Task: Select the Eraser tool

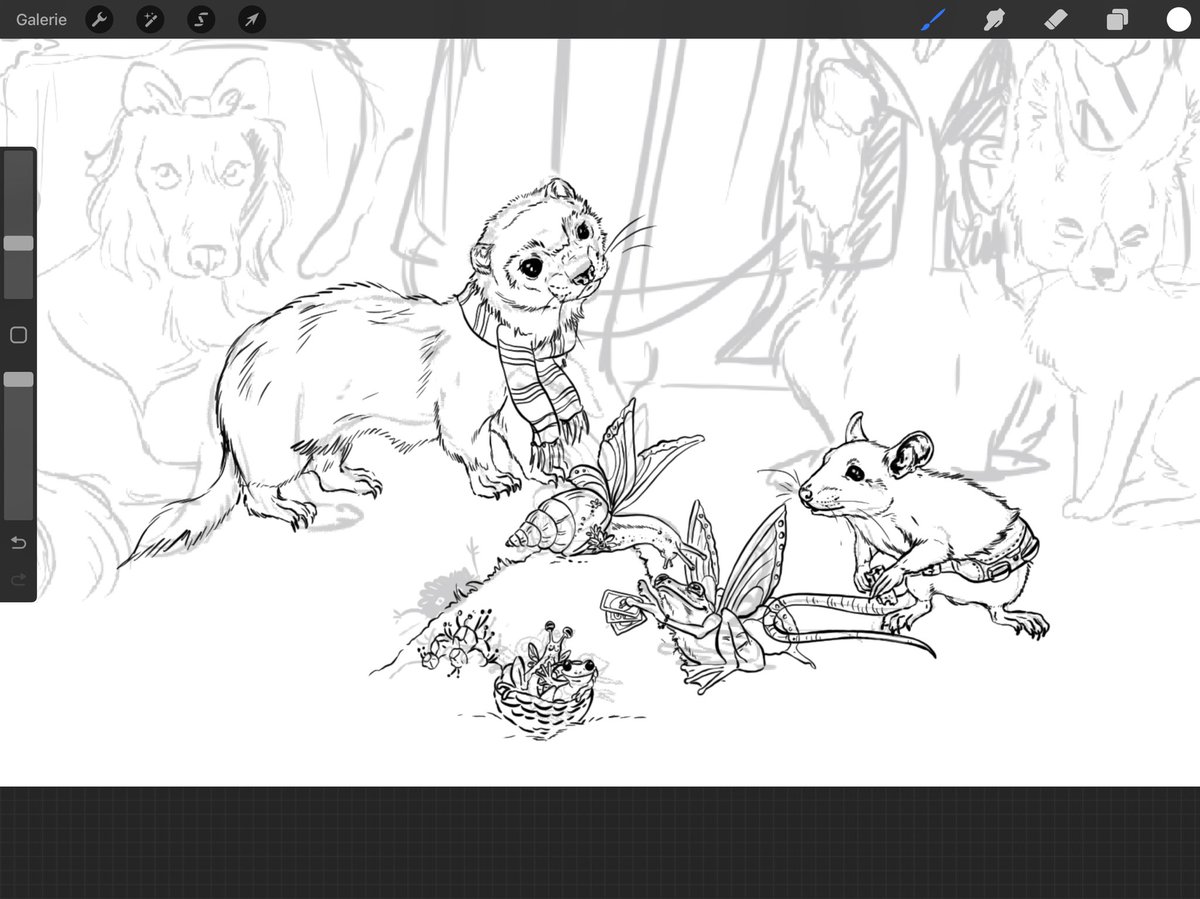Action: tap(1055, 19)
